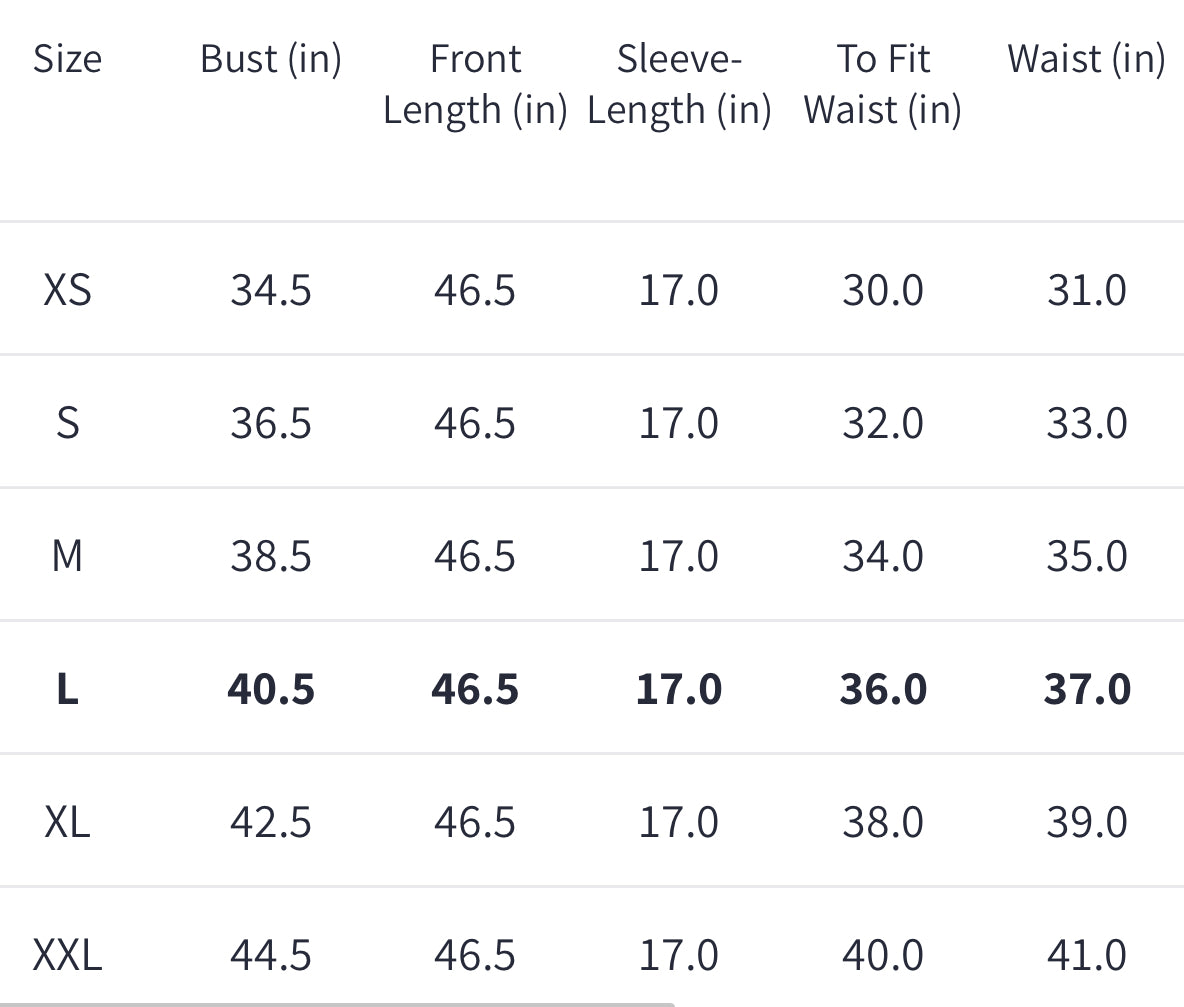Click the To Fit Waist (in) header

[x=883, y=85]
